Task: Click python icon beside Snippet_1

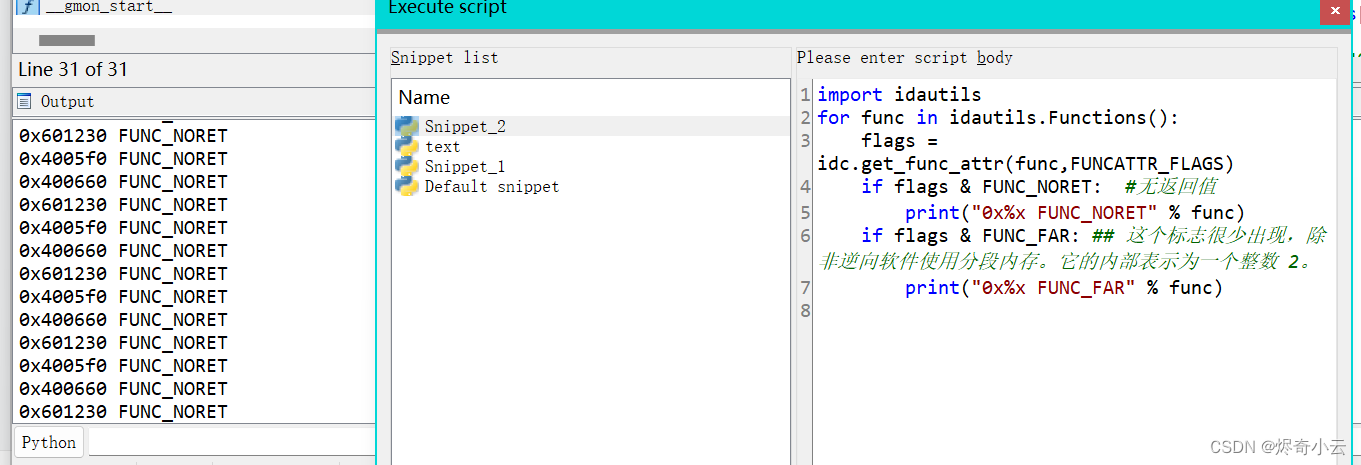Action: coord(407,166)
